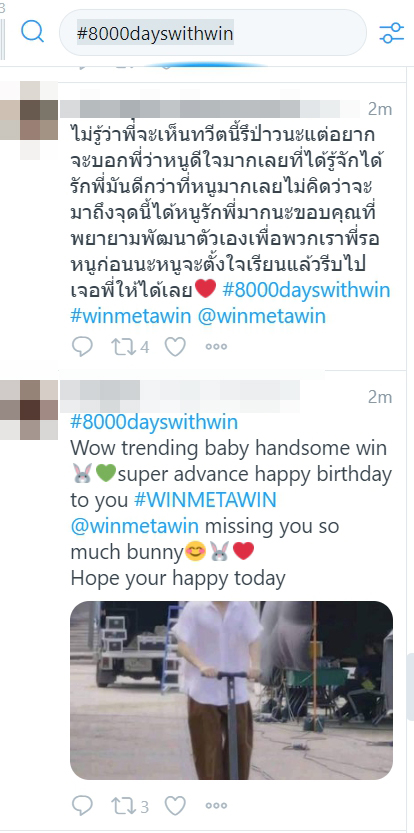The width and height of the screenshot is (414, 833).
Task: Open @winmetawin mention before 'missing you'
Action: (134, 526)
